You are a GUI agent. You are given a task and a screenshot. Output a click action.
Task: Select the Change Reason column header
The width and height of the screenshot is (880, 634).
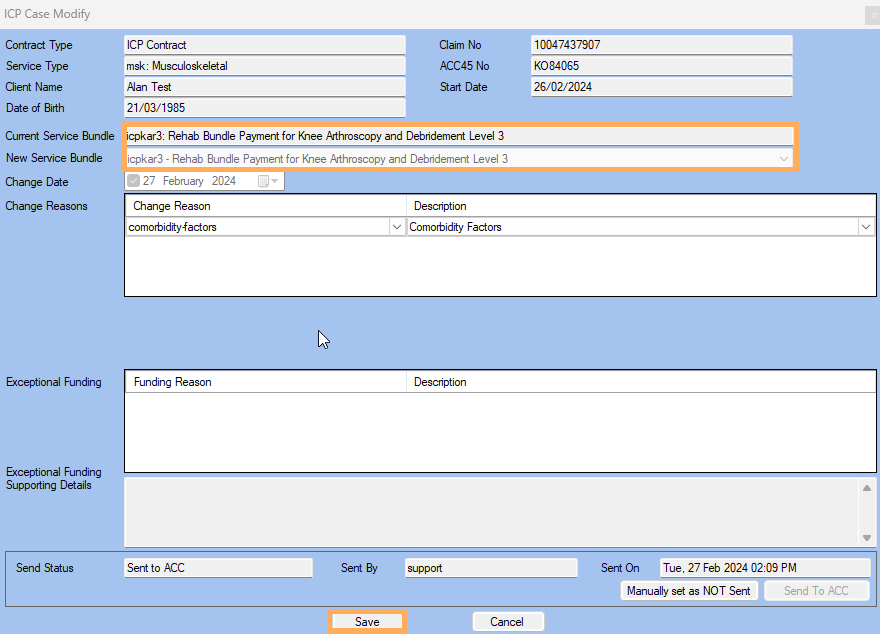[265, 206]
